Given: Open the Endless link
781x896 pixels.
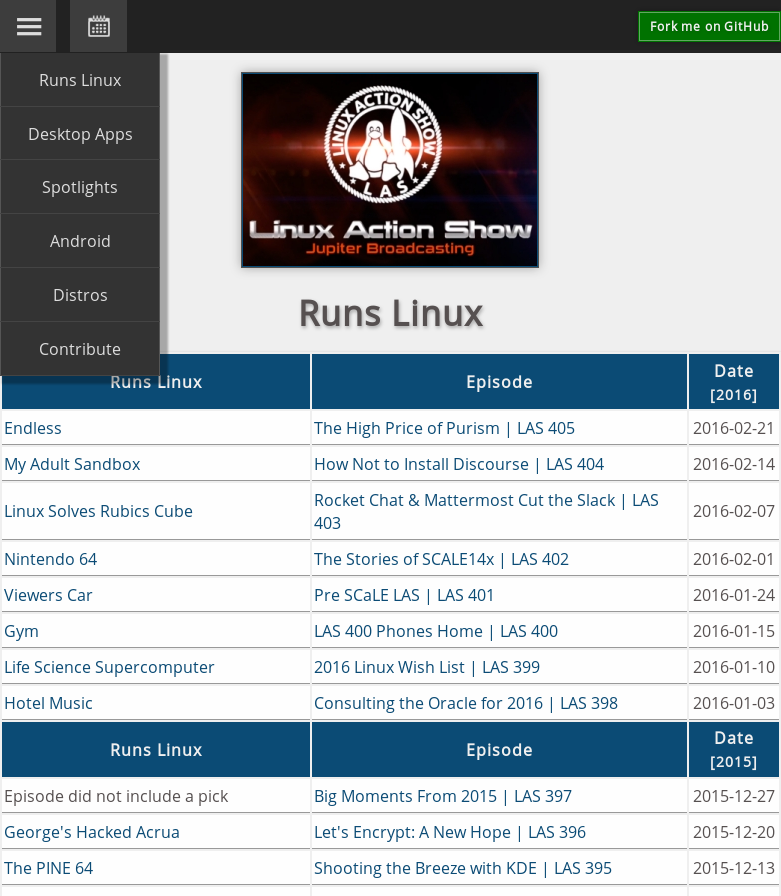Looking at the screenshot, I should pyautogui.click(x=33, y=428).
